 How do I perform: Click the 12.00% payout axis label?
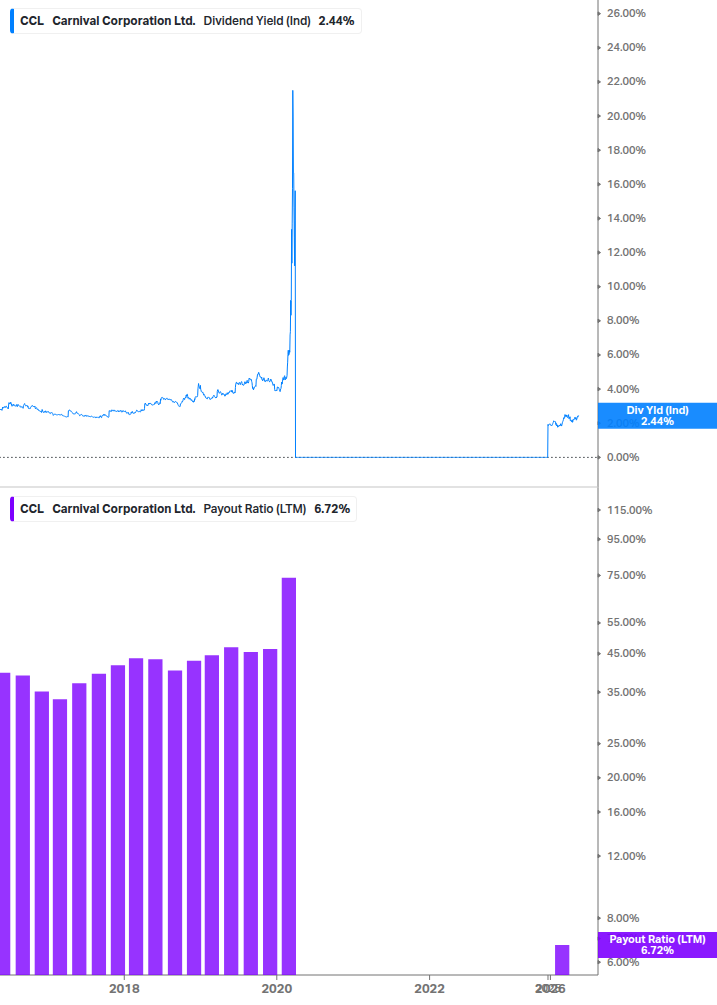click(x=626, y=856)
